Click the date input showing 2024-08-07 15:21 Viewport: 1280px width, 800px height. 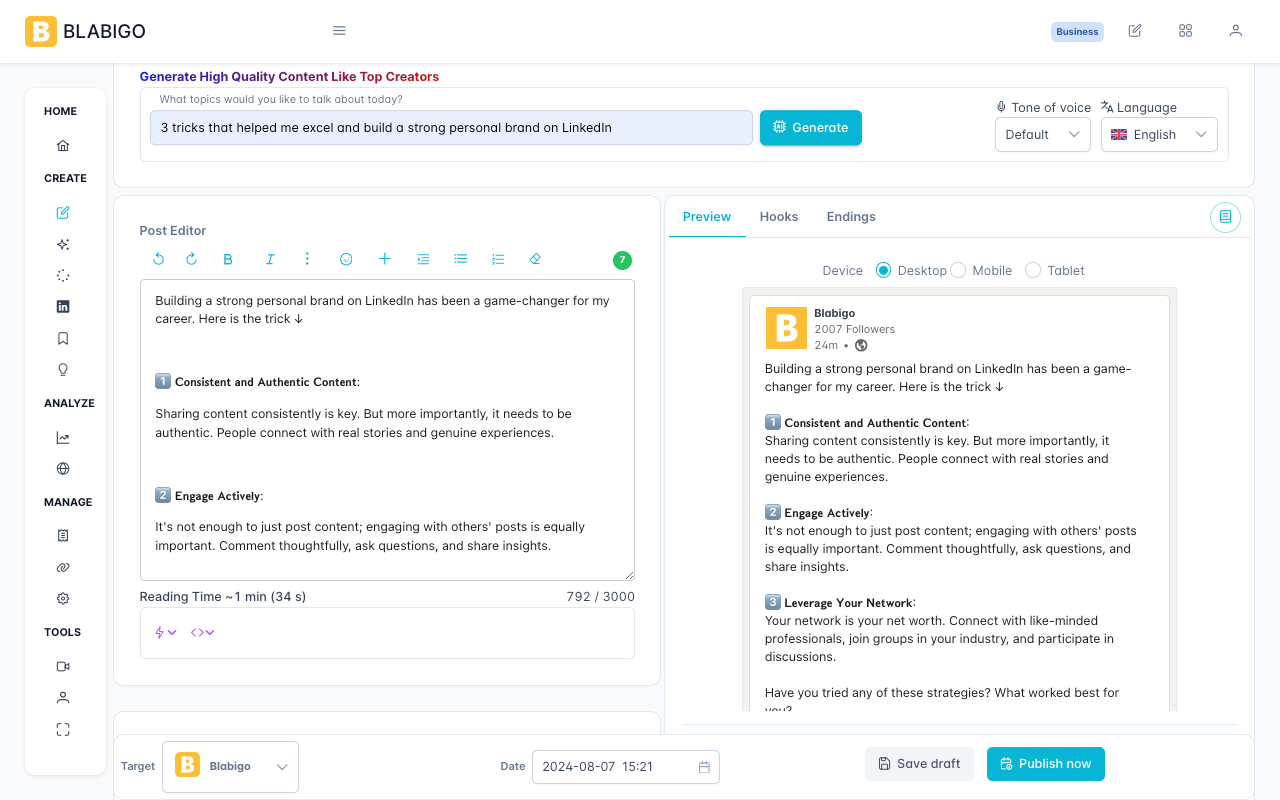(626, 767)
